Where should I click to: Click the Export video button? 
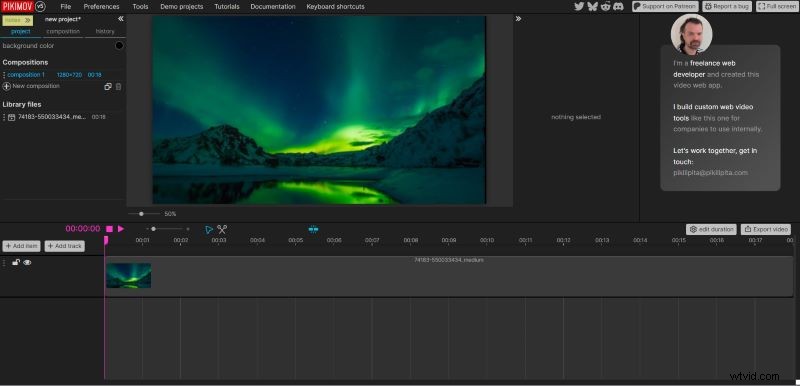(x=766, y=229)
